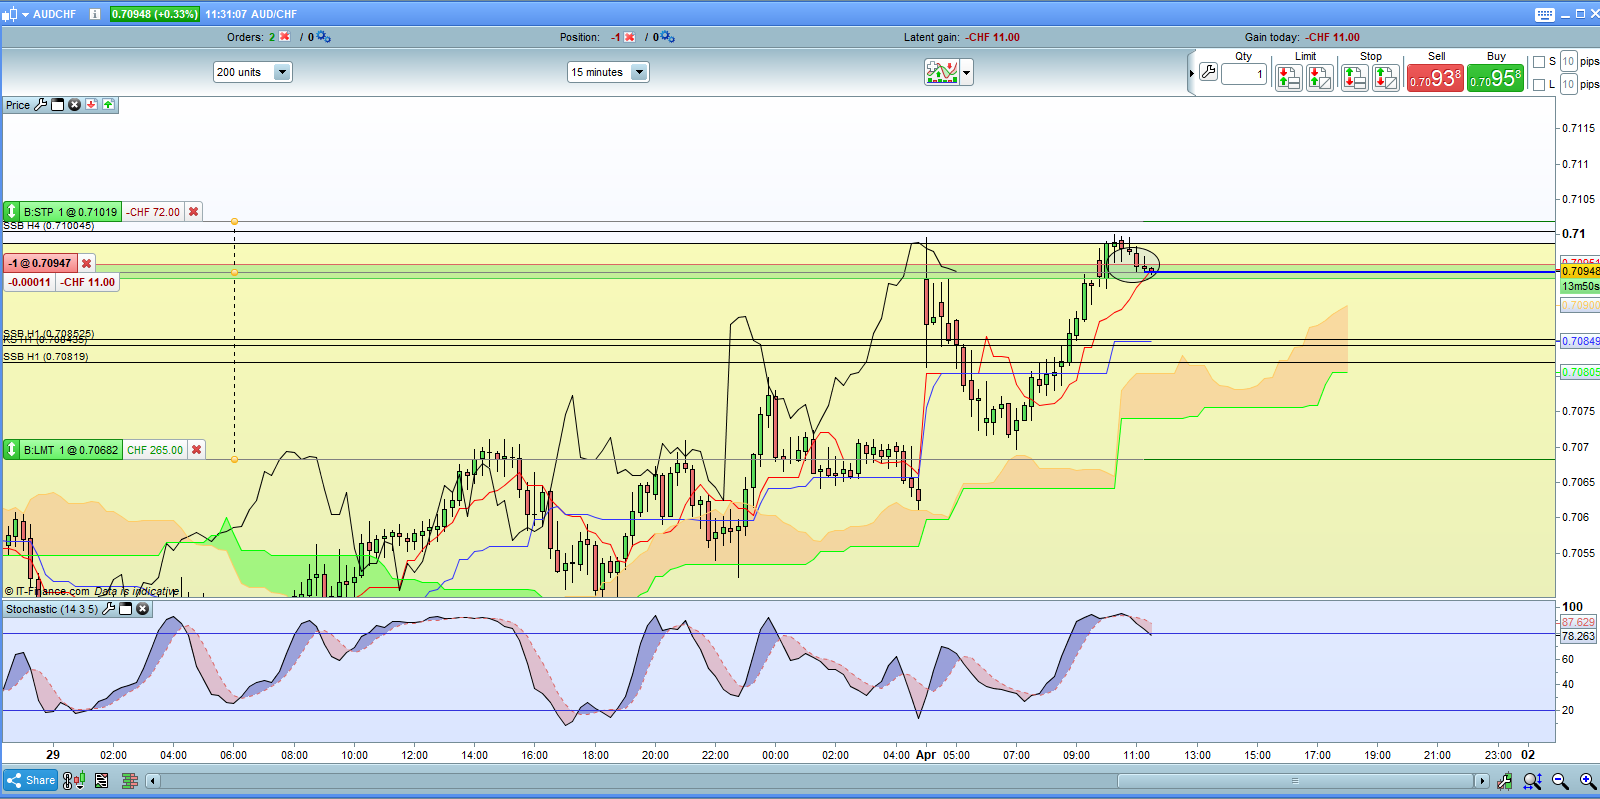Click the scrollbar left arrow
1600x799 pixels.
click(x=153, y=780)
